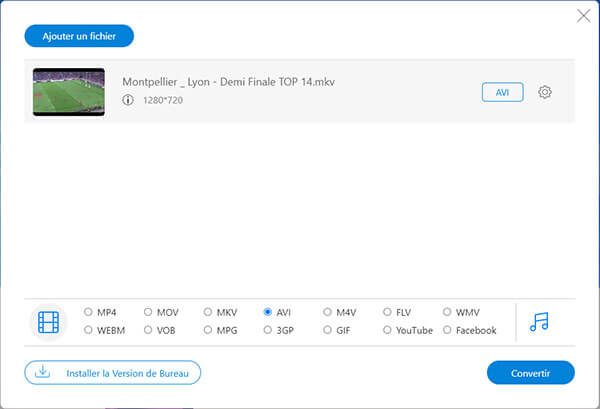Click the file info icon

[128, 100]
